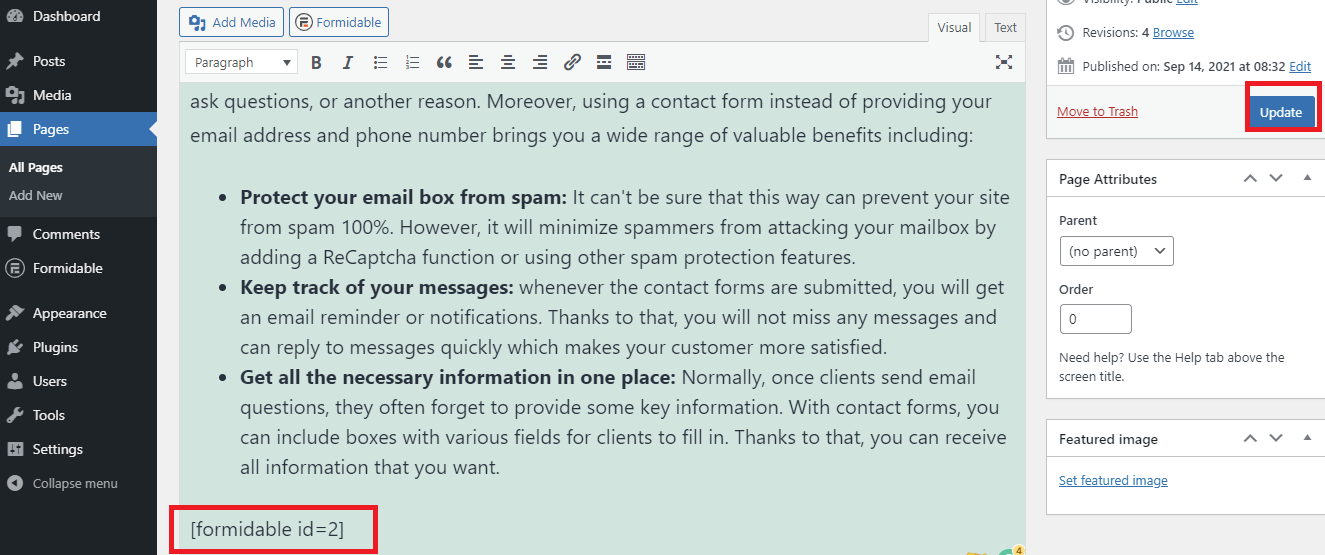Select All Pages submenu item
This screenshot has width=1325, height=555.
tap(36, 168)
